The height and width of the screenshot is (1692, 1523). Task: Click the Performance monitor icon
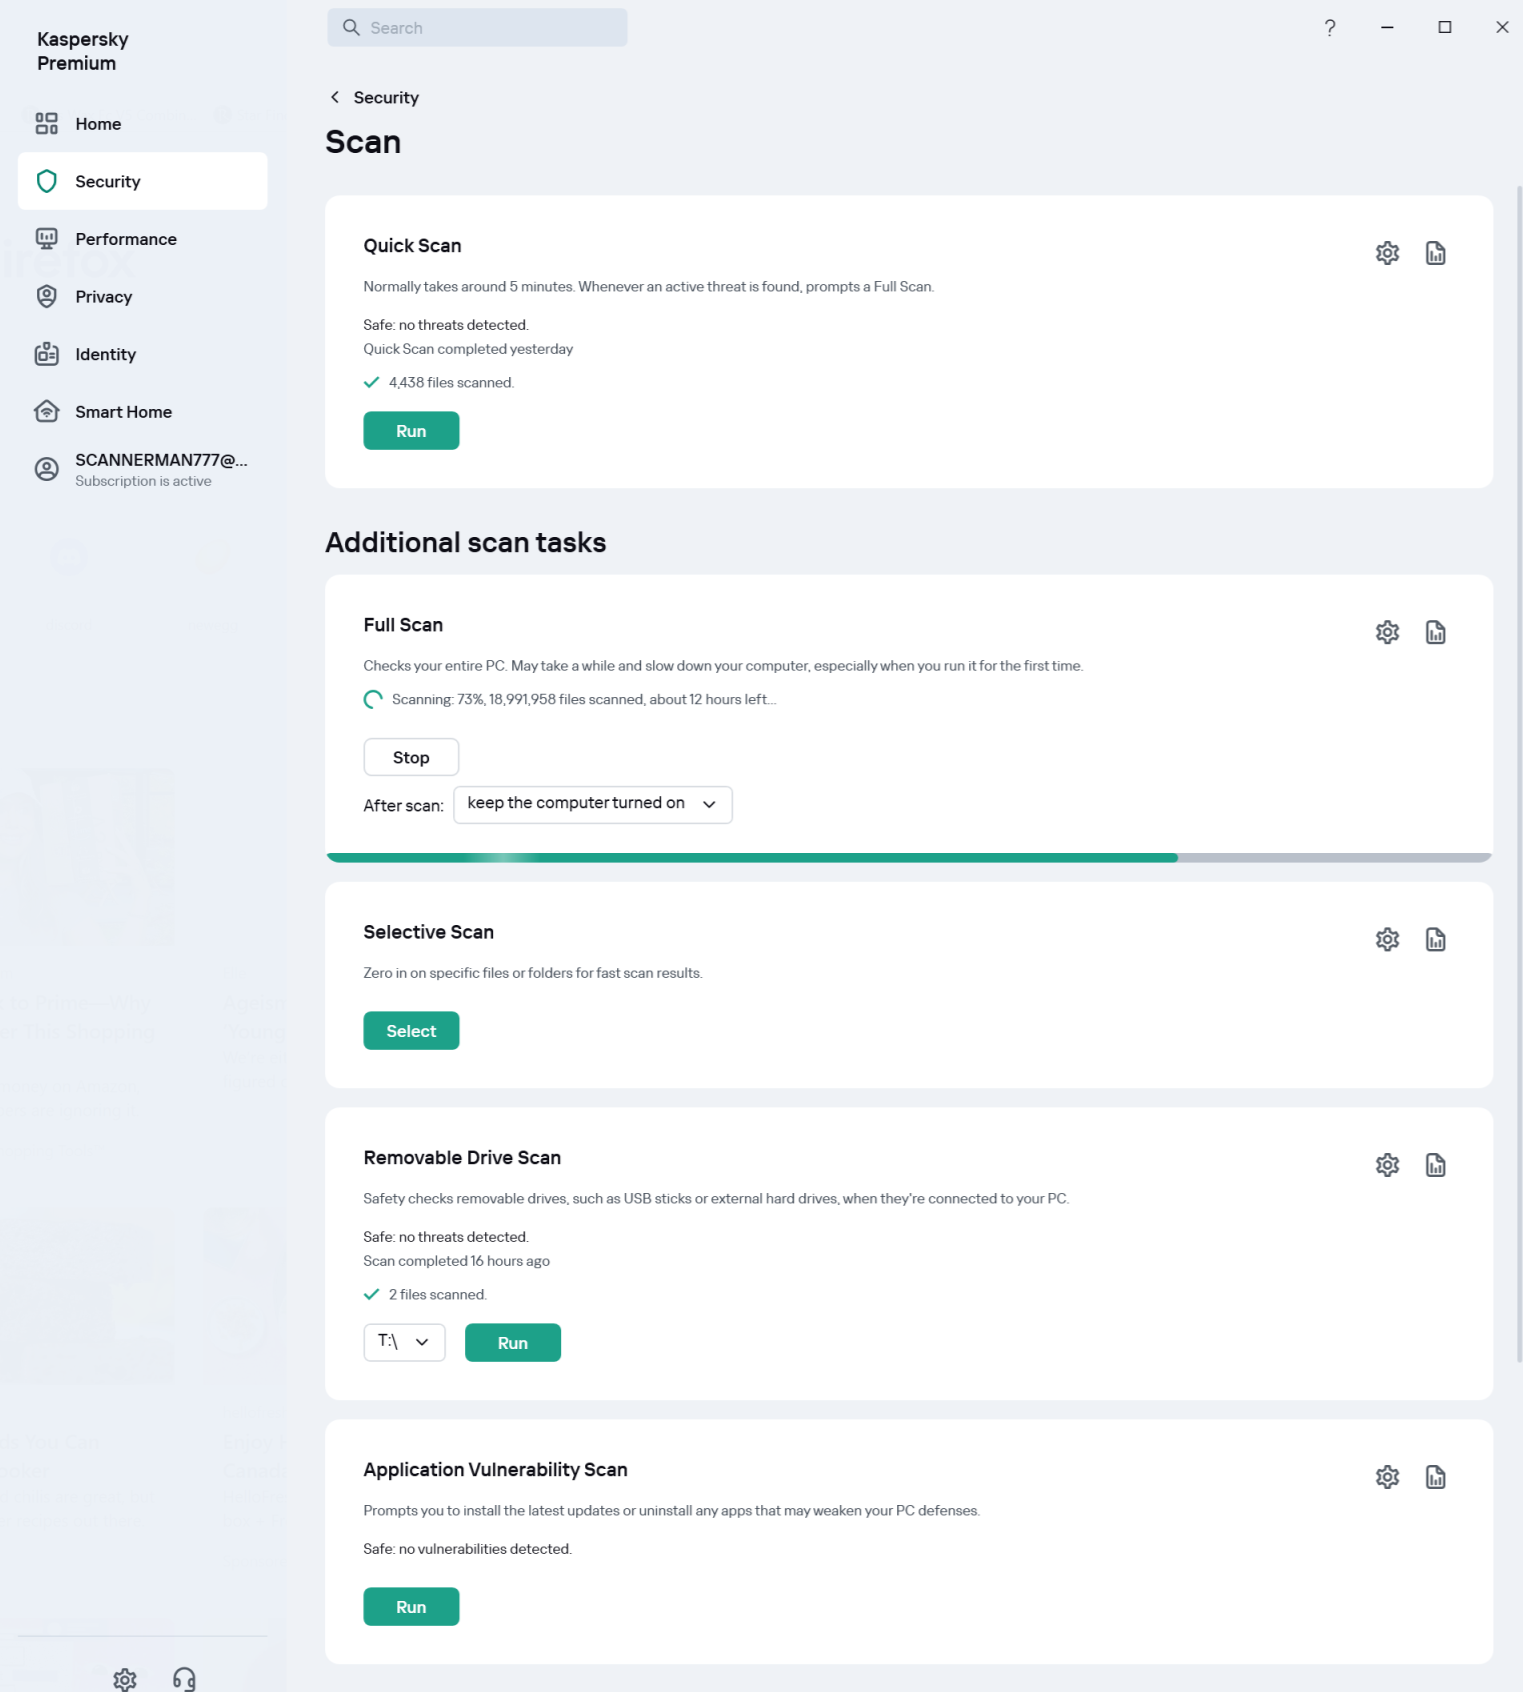coord(47,239)
